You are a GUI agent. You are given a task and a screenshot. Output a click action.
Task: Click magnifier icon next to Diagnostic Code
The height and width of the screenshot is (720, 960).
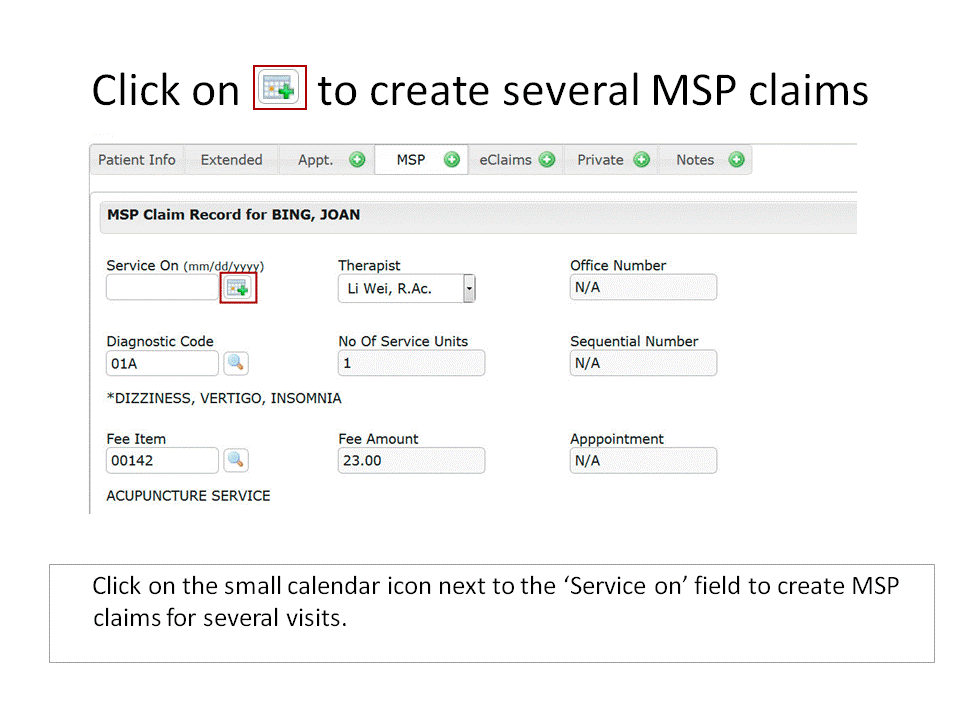[236, 363]
